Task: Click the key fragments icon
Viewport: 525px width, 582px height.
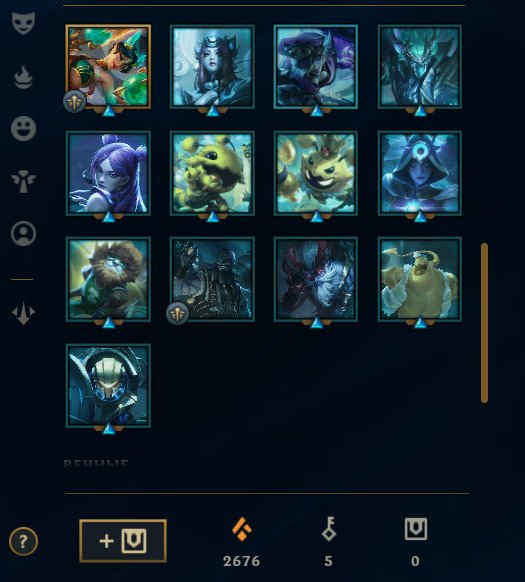Action: (x=329, y=529)
